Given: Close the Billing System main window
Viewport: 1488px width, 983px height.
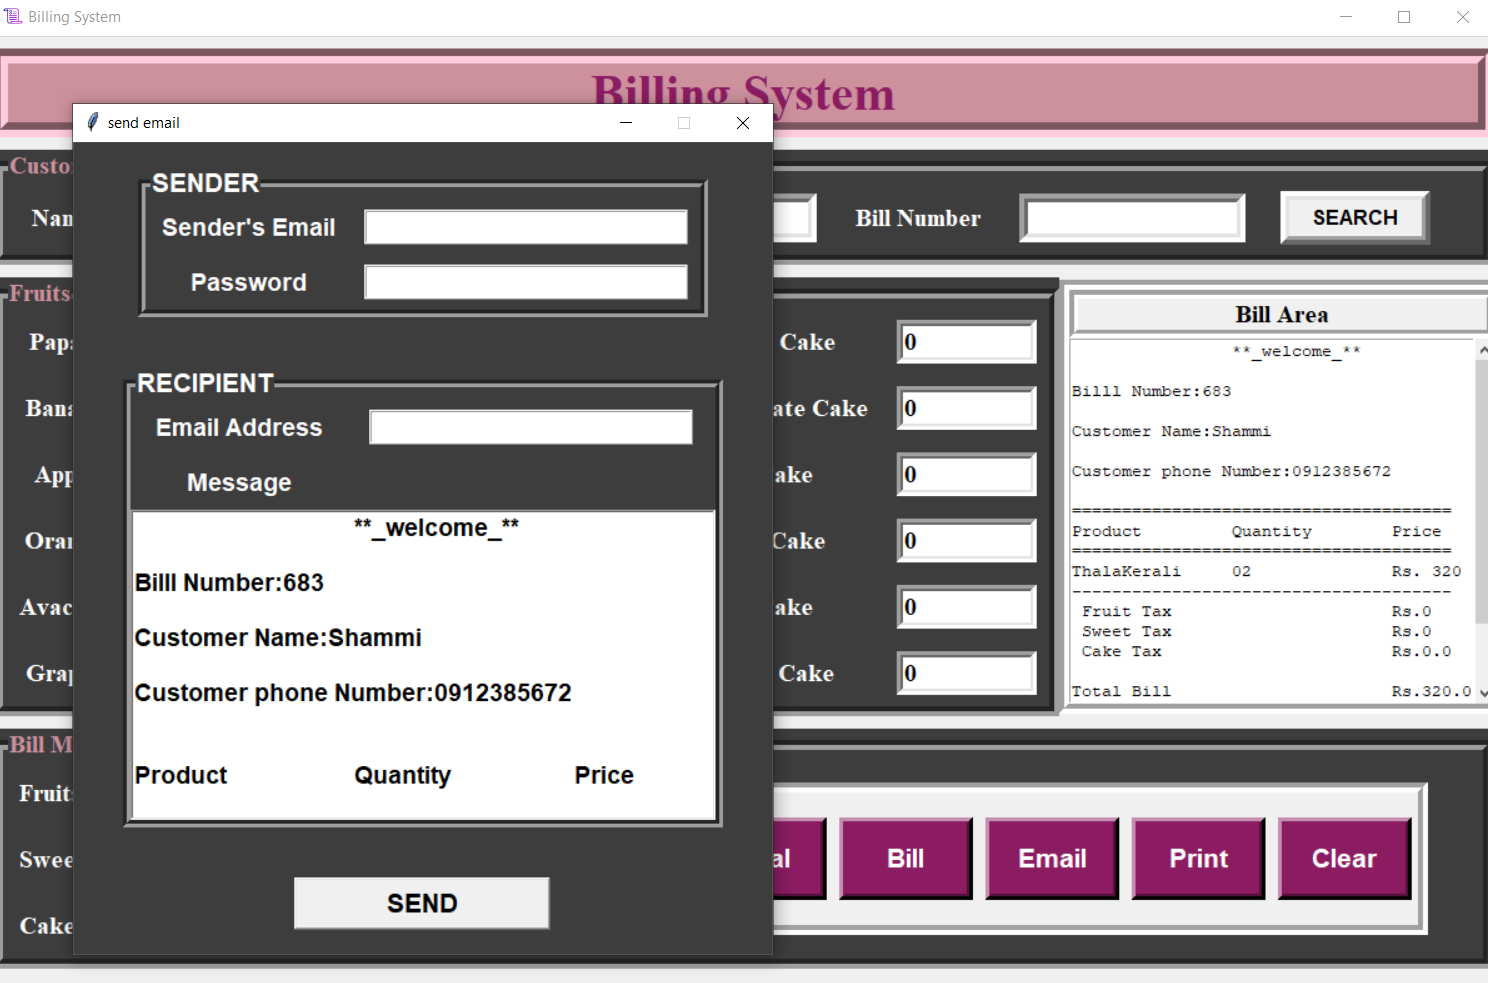Looking at the screenshot, I should coord(1462,17).
